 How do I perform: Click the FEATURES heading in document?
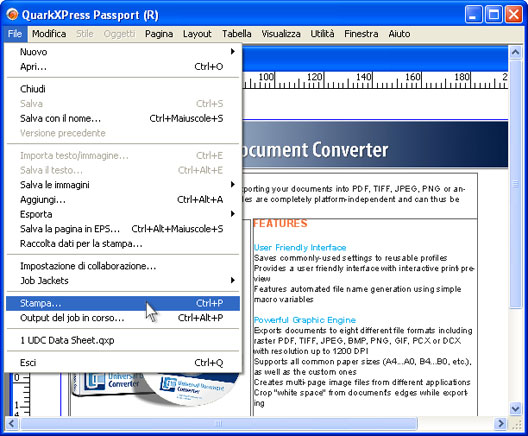(x=280, y=224)
